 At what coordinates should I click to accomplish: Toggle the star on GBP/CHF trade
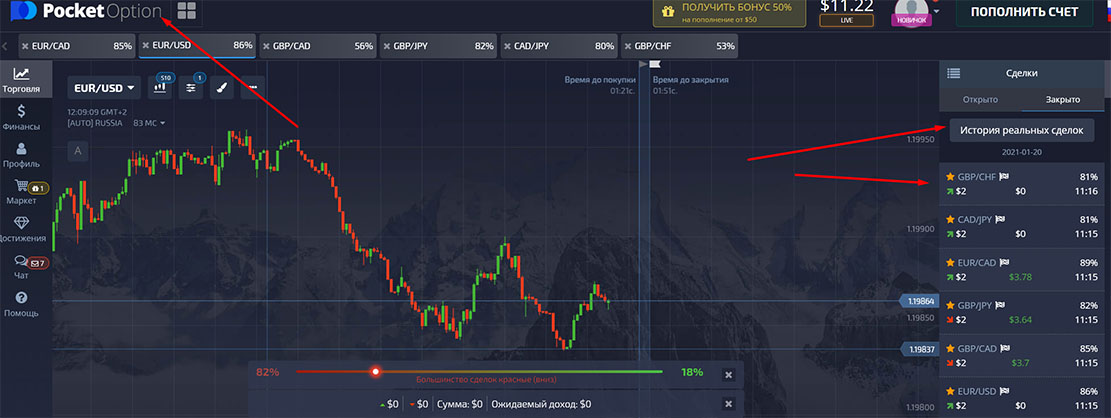(x=950, y=176)
